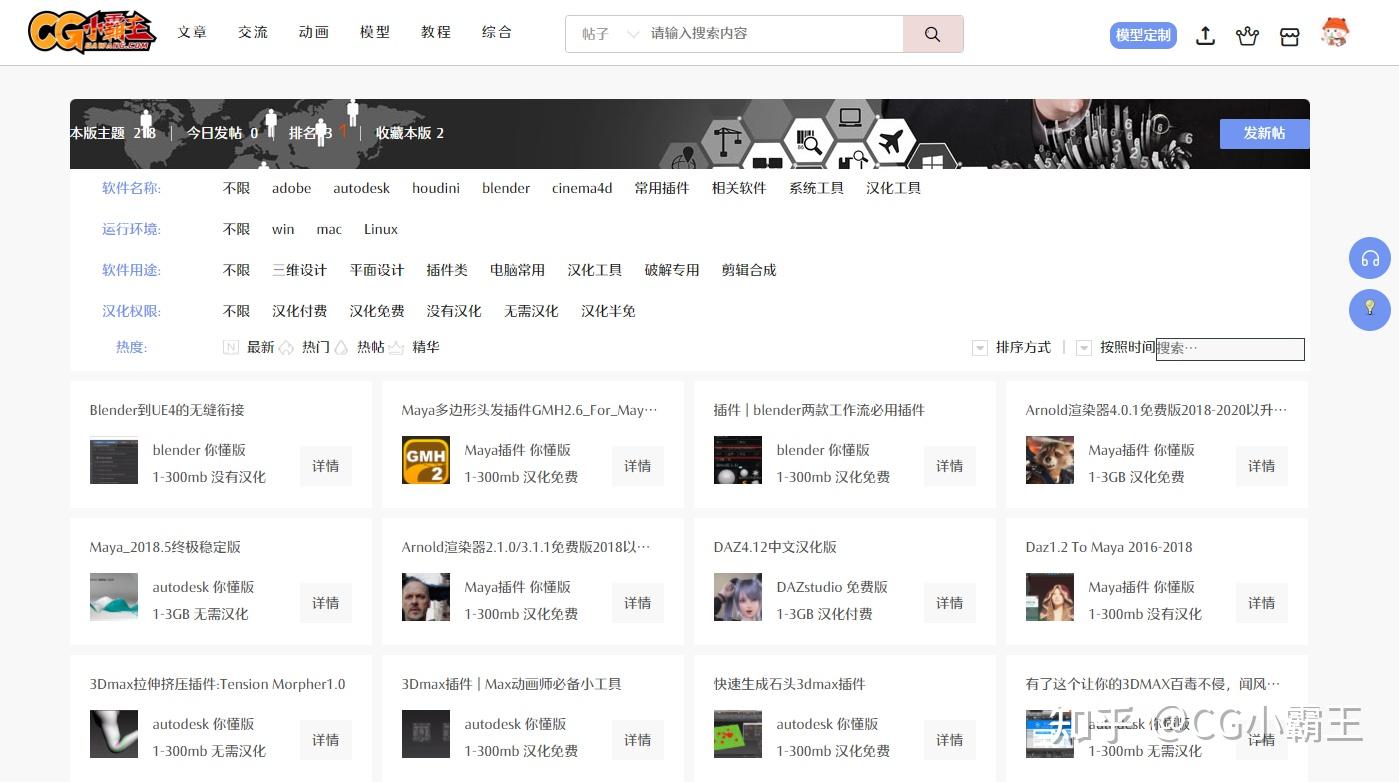
Task: Filter software name by 系统工具
Action: click(816, 188)
